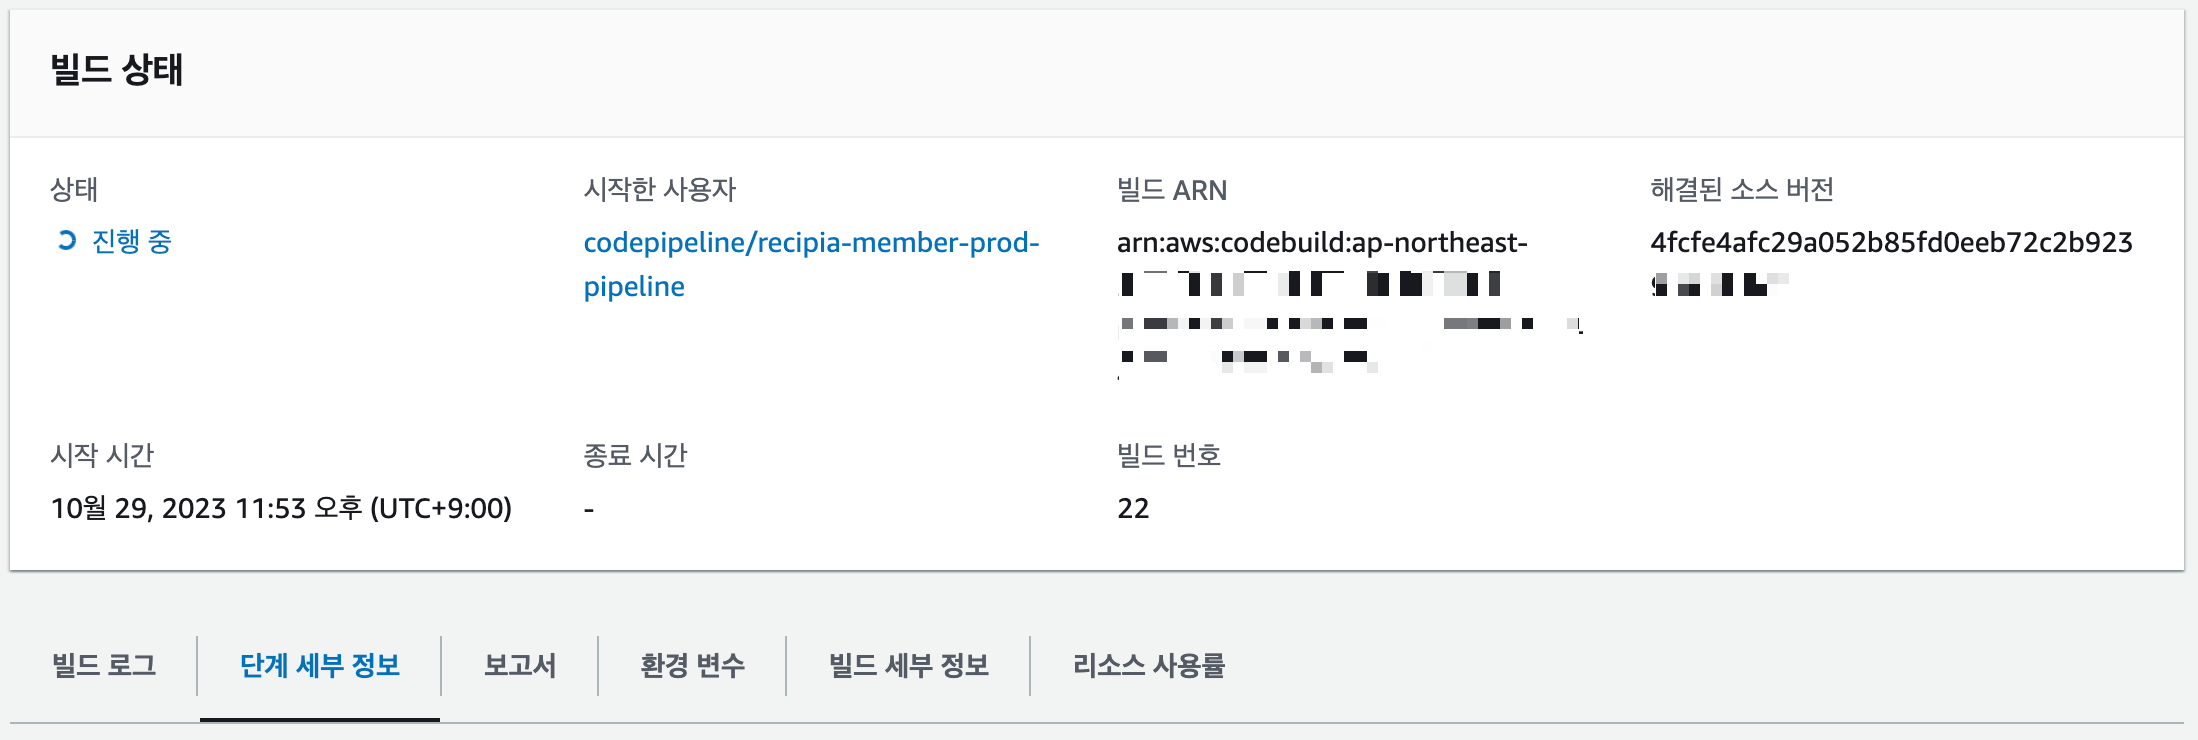Switch to the 보고서 tab
Viewport: 2198px width, 740px height.
(522, 666)
